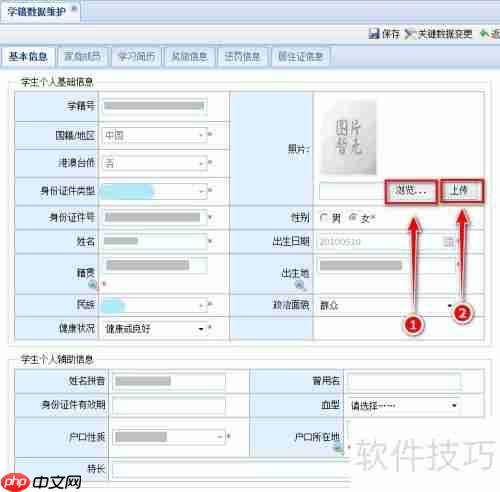Click the 性别 label
The image size is (500, 492).
[300, 218]
